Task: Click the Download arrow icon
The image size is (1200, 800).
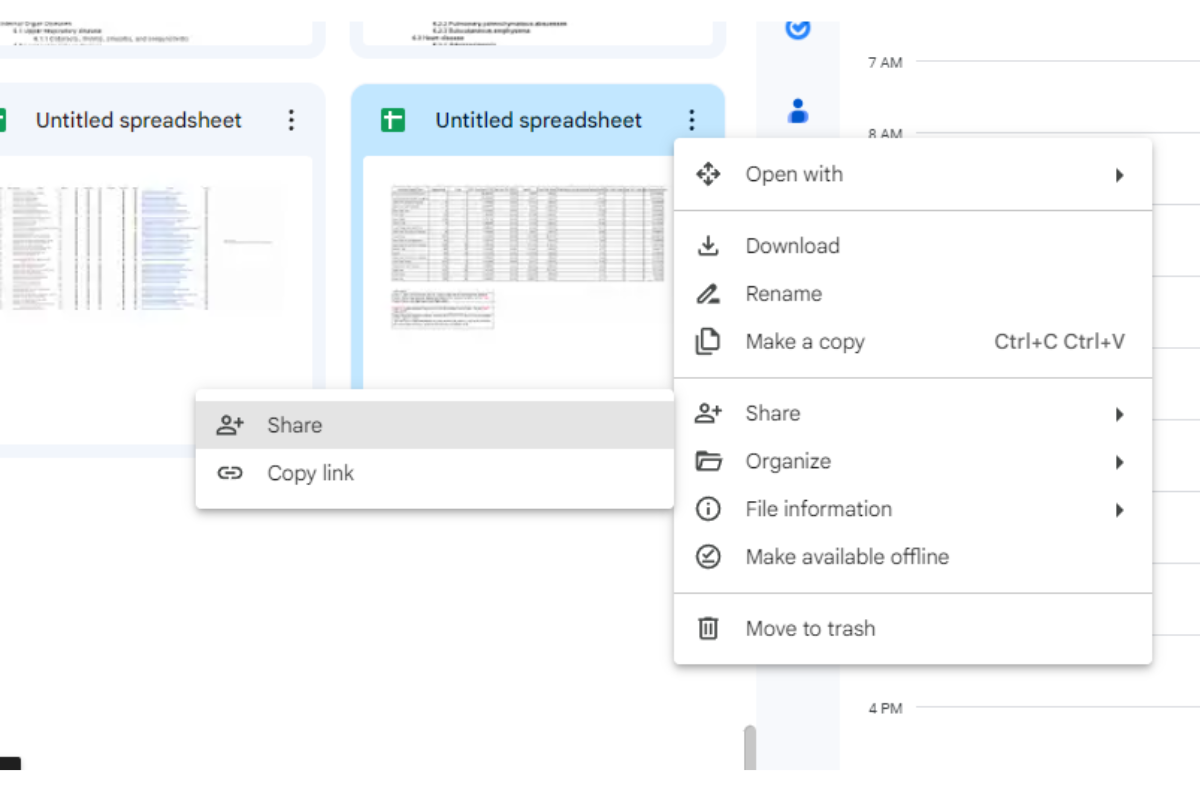Action: pos(708,246)
